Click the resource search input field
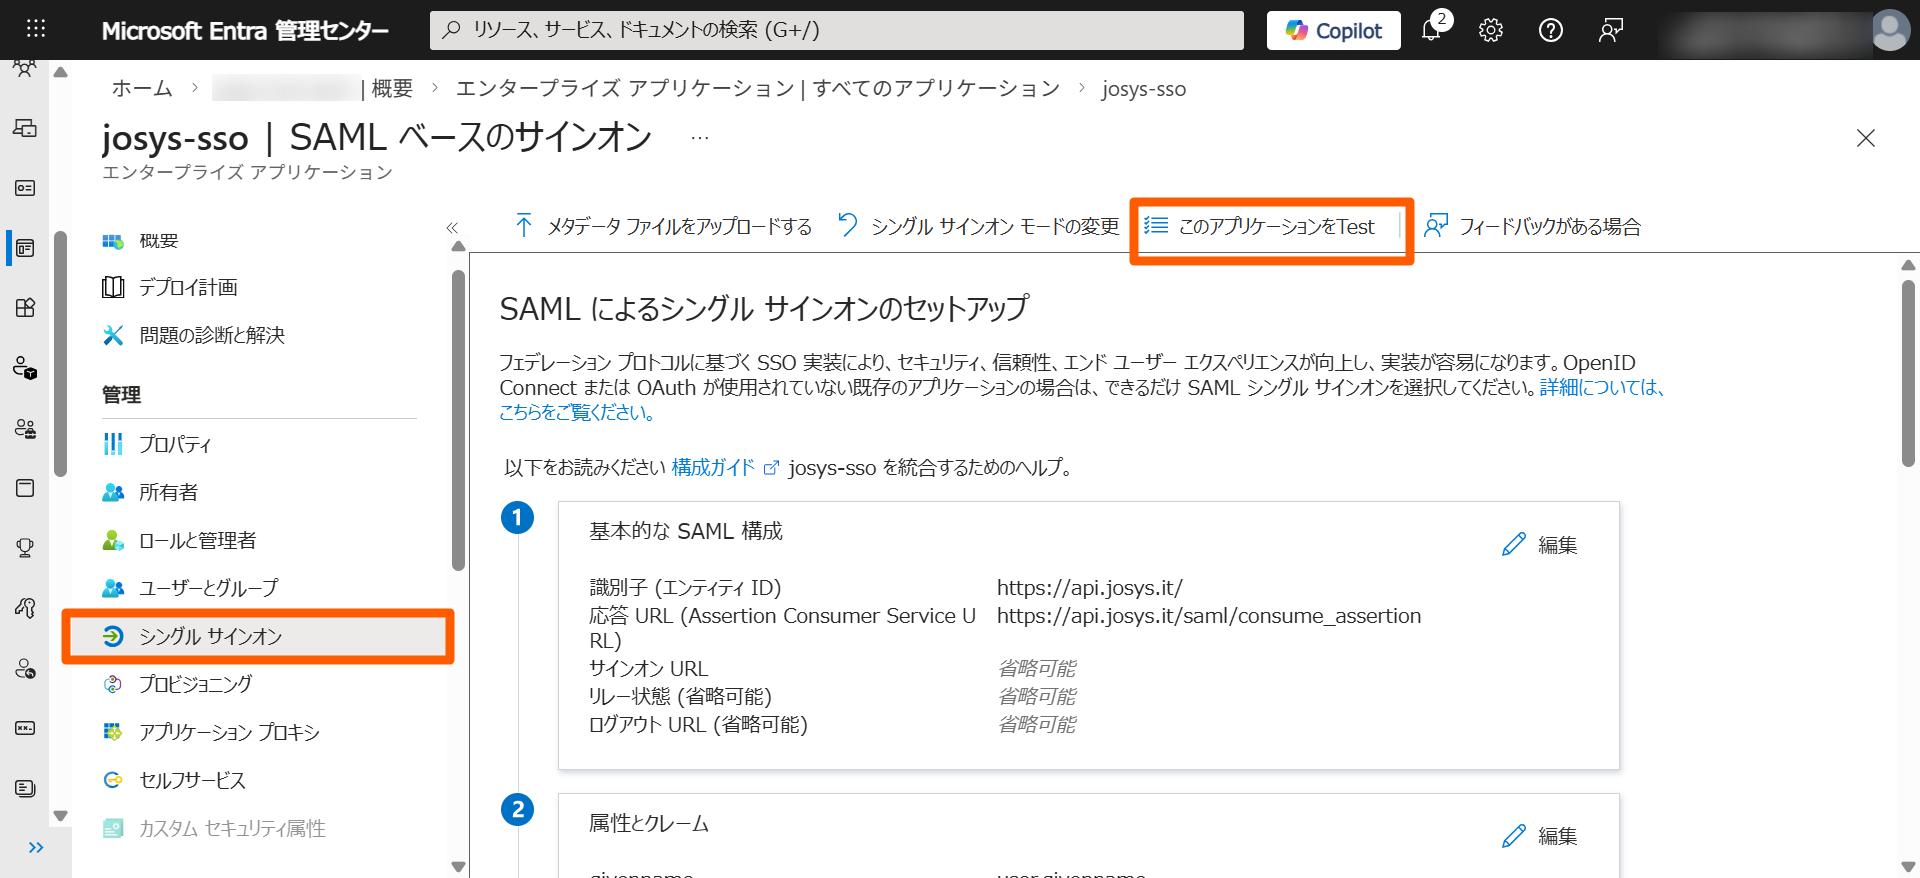This screenshot has height=878, width=1920. [x=837, y=30]
